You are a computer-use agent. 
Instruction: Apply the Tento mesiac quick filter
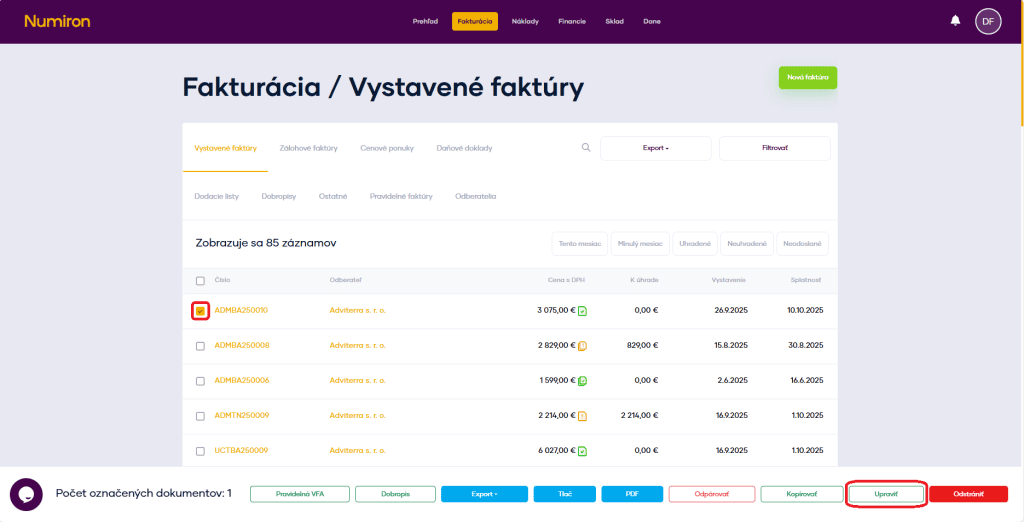click(580, 244)
